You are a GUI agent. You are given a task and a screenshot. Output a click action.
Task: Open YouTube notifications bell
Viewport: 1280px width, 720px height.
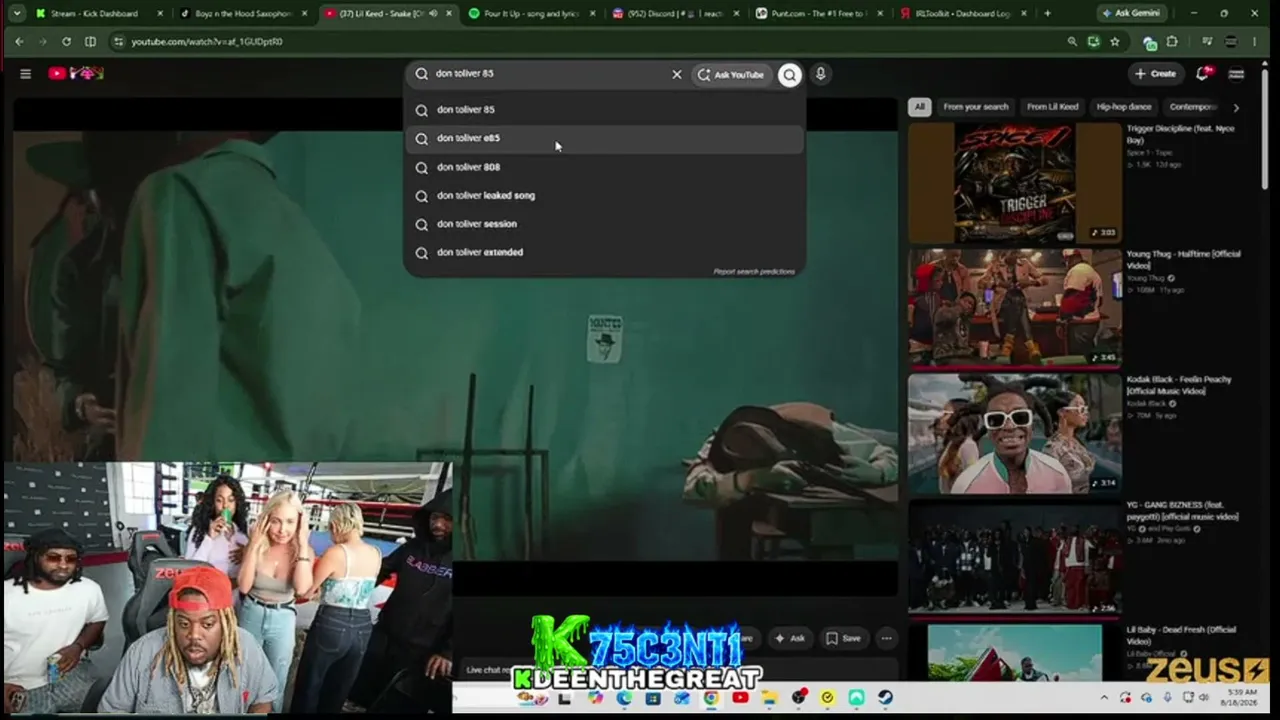point(1203,73)
